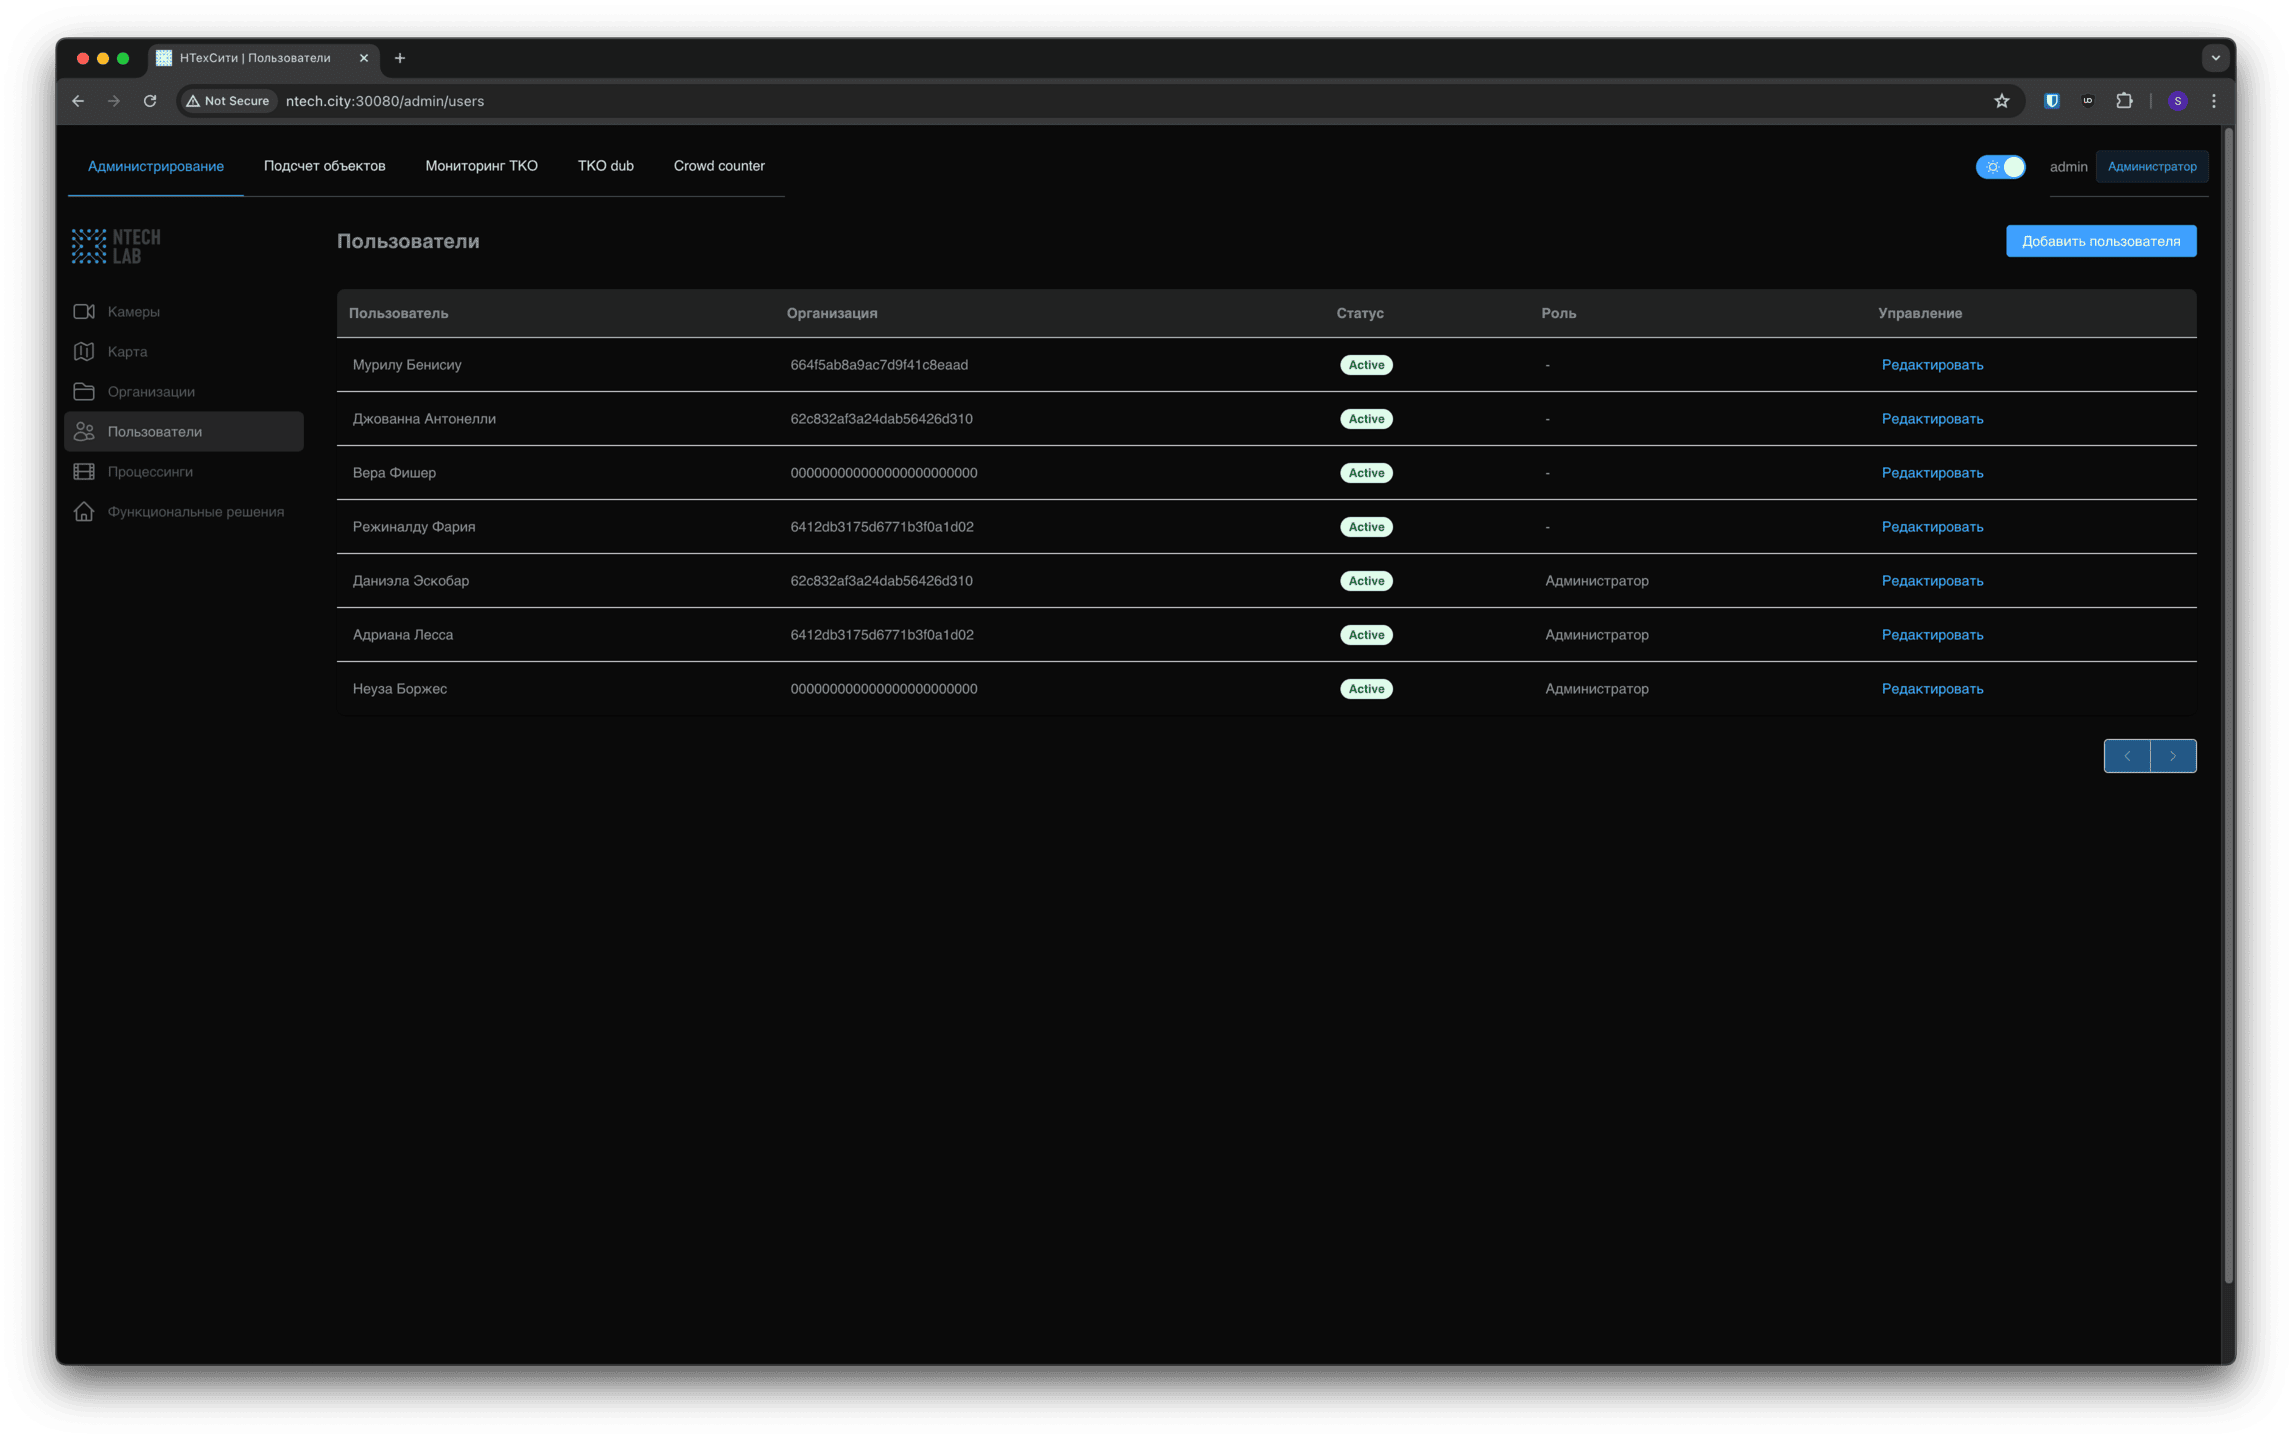This screenshot has height=1439, width=2292.
Task: Open the Functional solutions home icon
Action: point(84,512)
